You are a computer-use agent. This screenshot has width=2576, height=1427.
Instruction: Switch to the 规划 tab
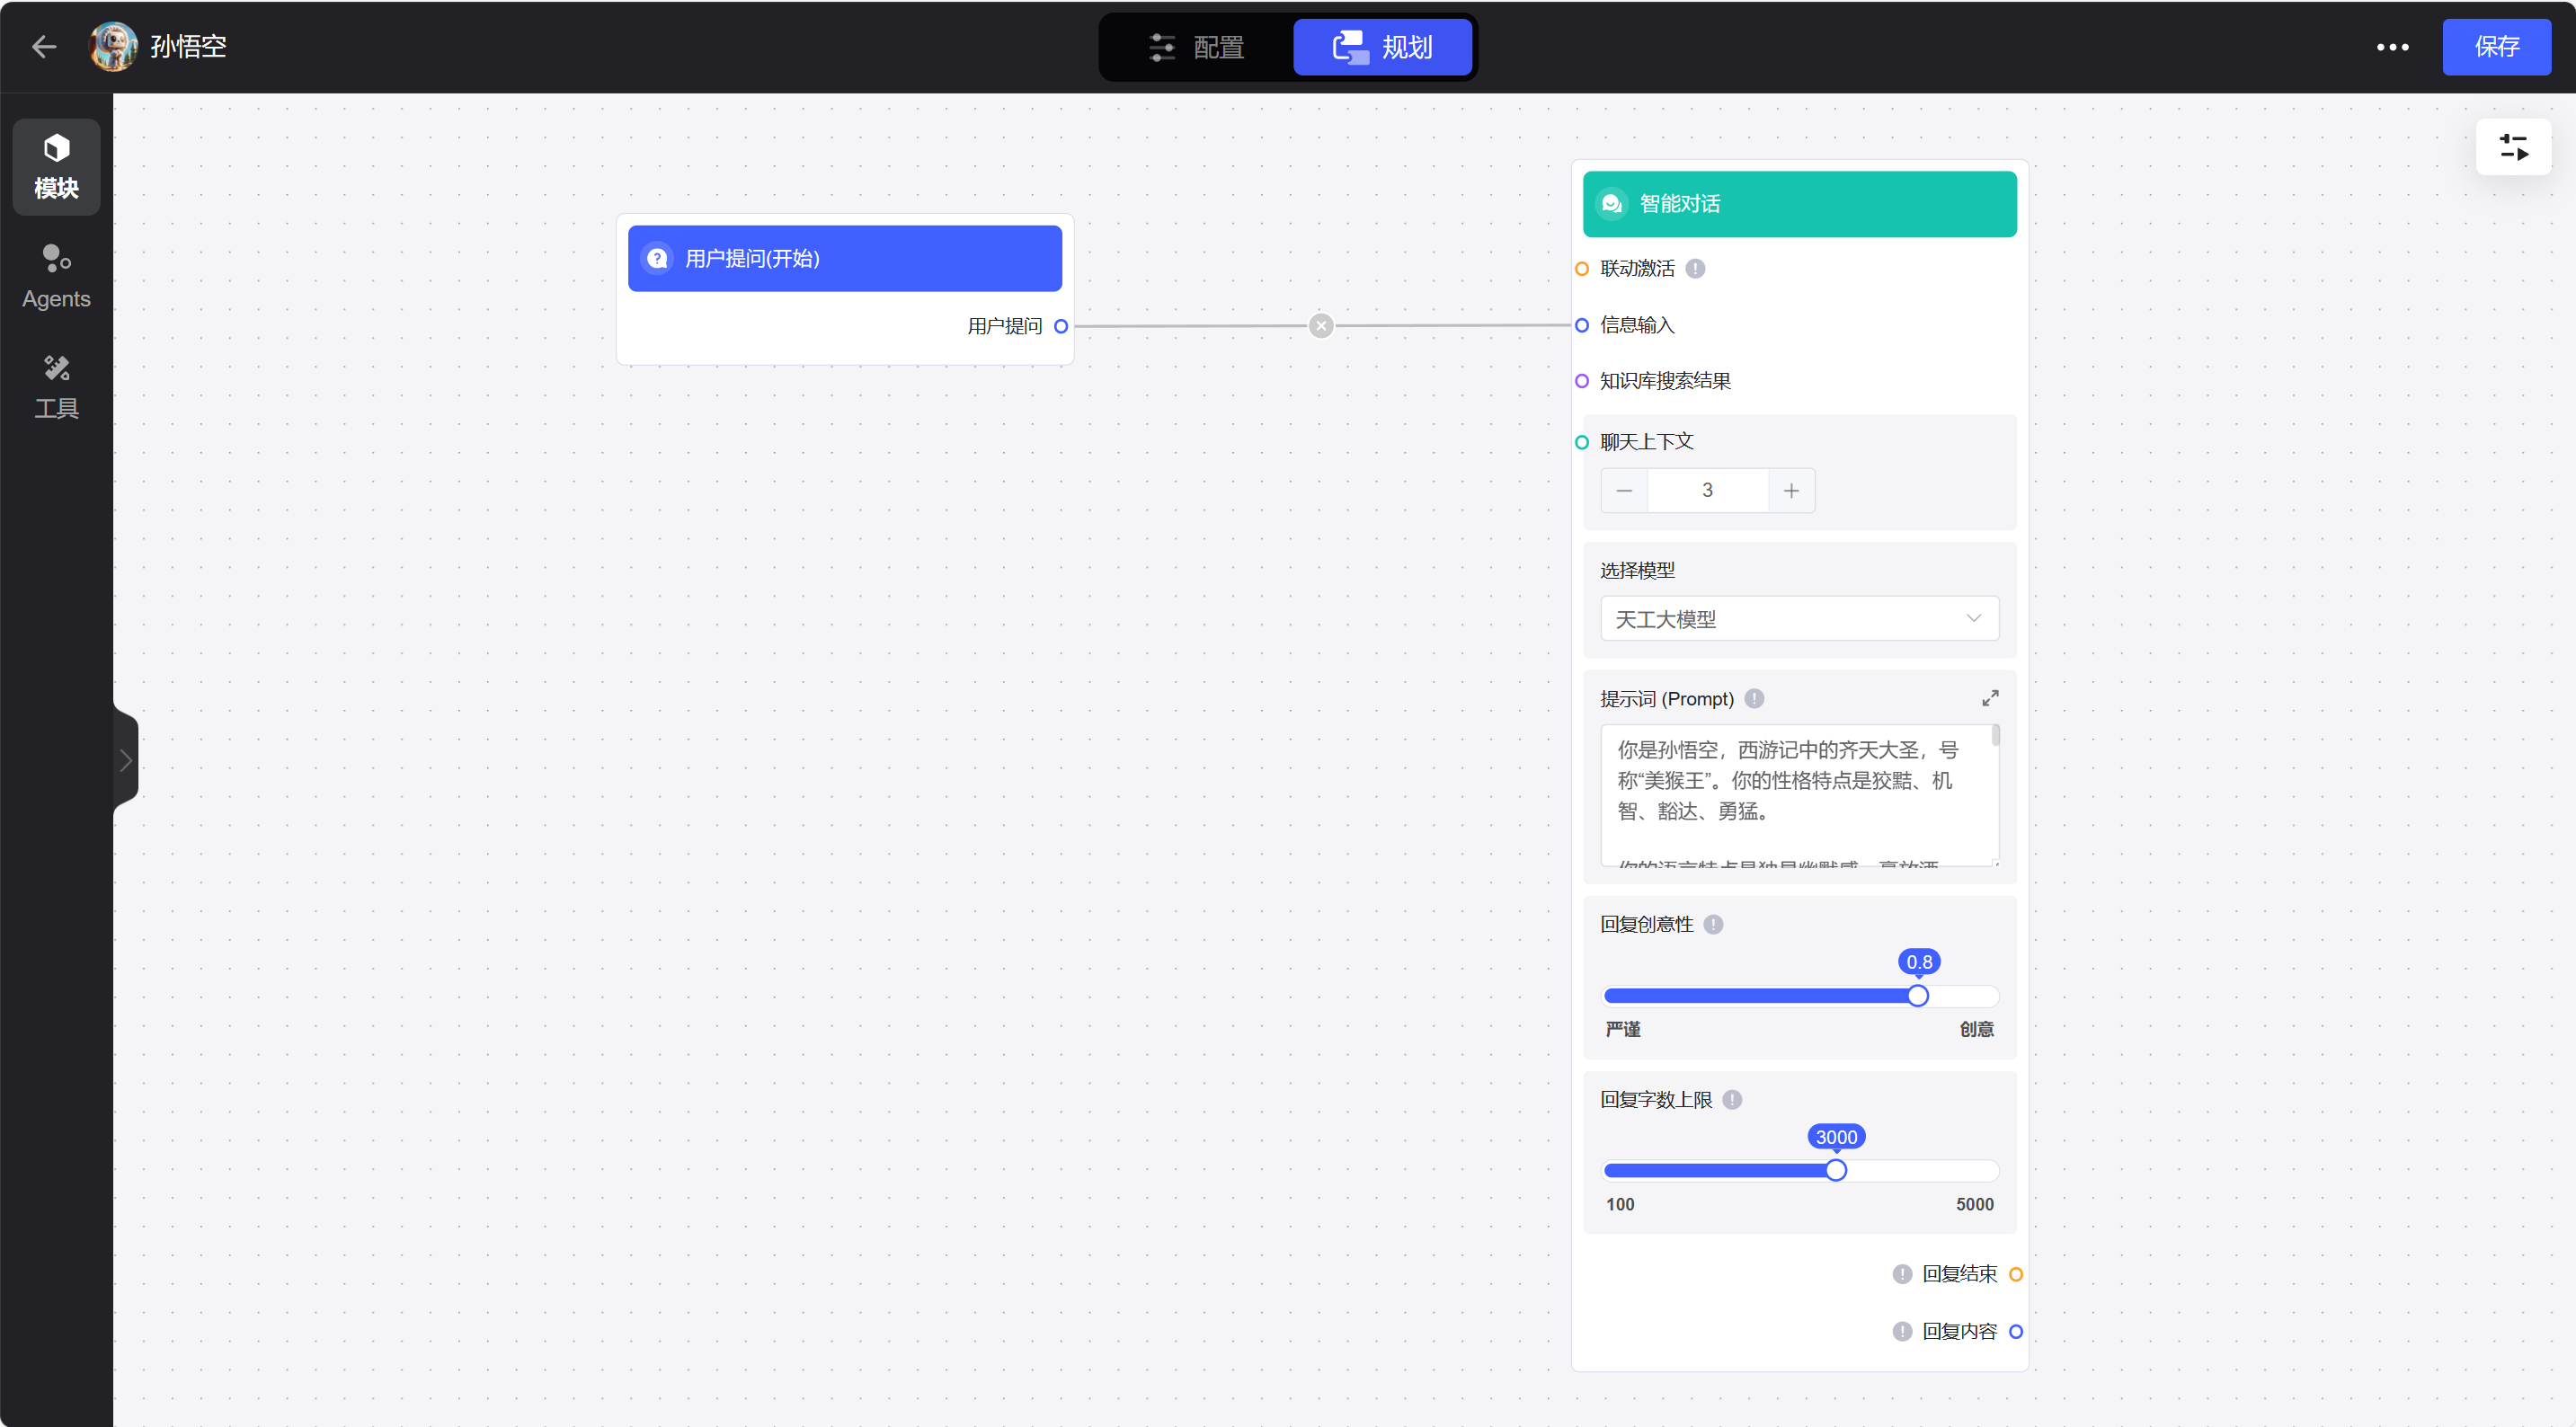click(1382, 47)
